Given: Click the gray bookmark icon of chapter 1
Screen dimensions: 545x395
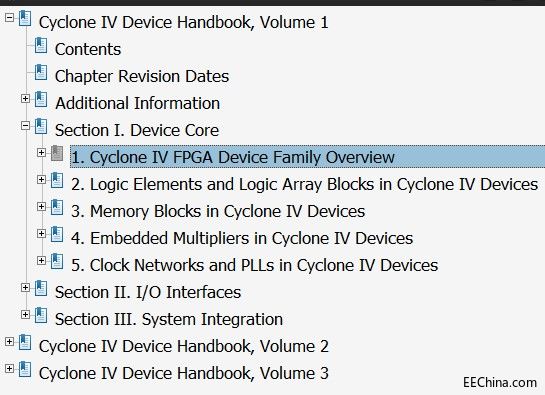Looking at the screenshot, I should 57,153.
